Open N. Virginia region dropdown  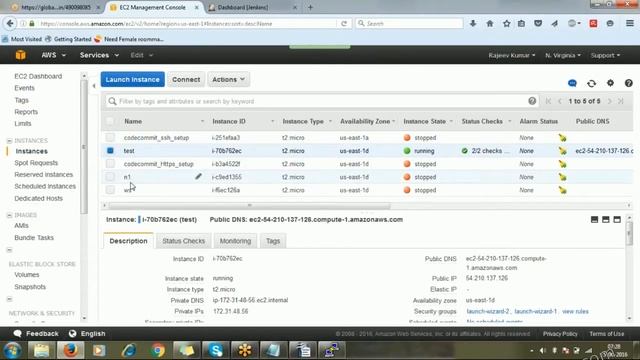click(562, 55)
